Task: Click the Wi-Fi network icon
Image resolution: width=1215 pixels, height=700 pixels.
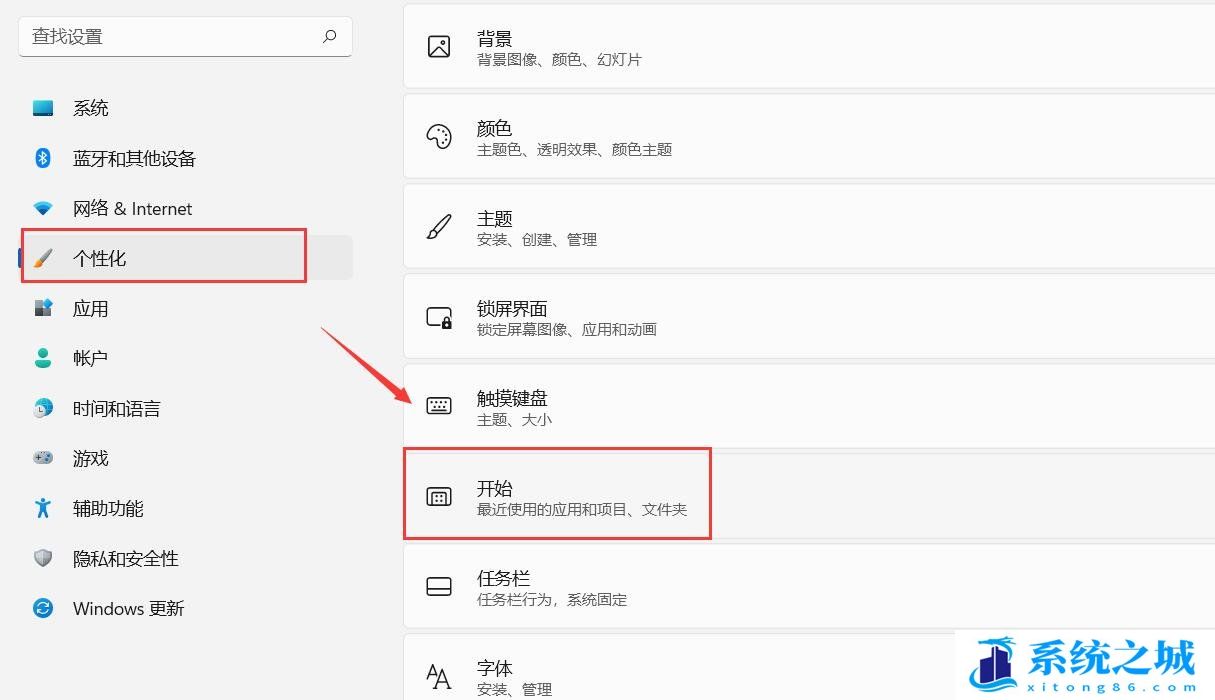Action: click(x=43, y=208)
